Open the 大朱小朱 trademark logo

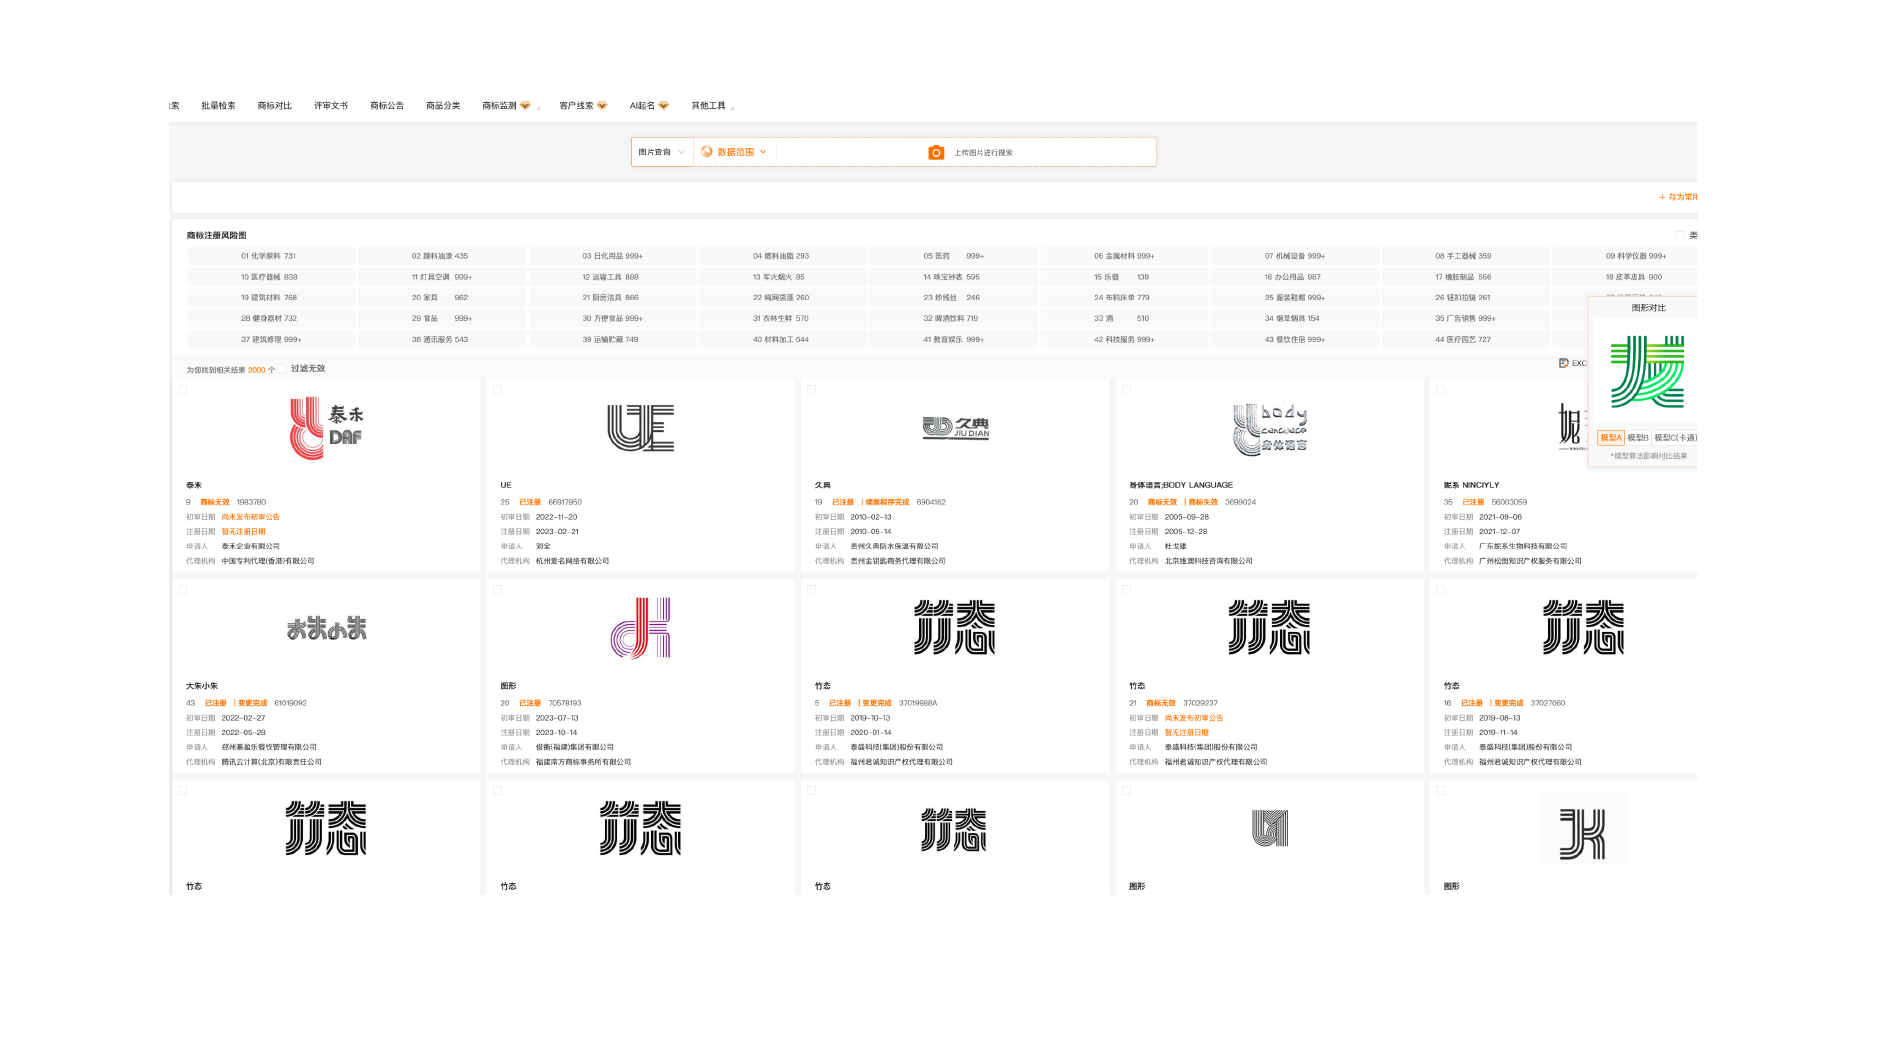click(327, 629)
